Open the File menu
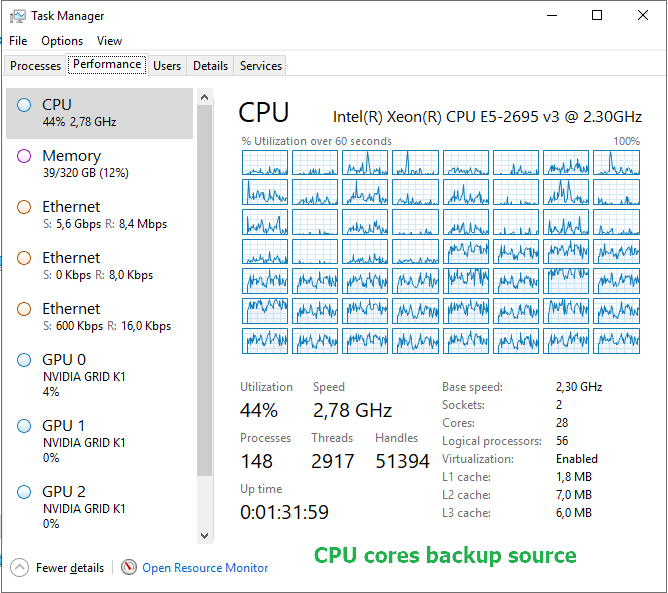 coord(18,41)
